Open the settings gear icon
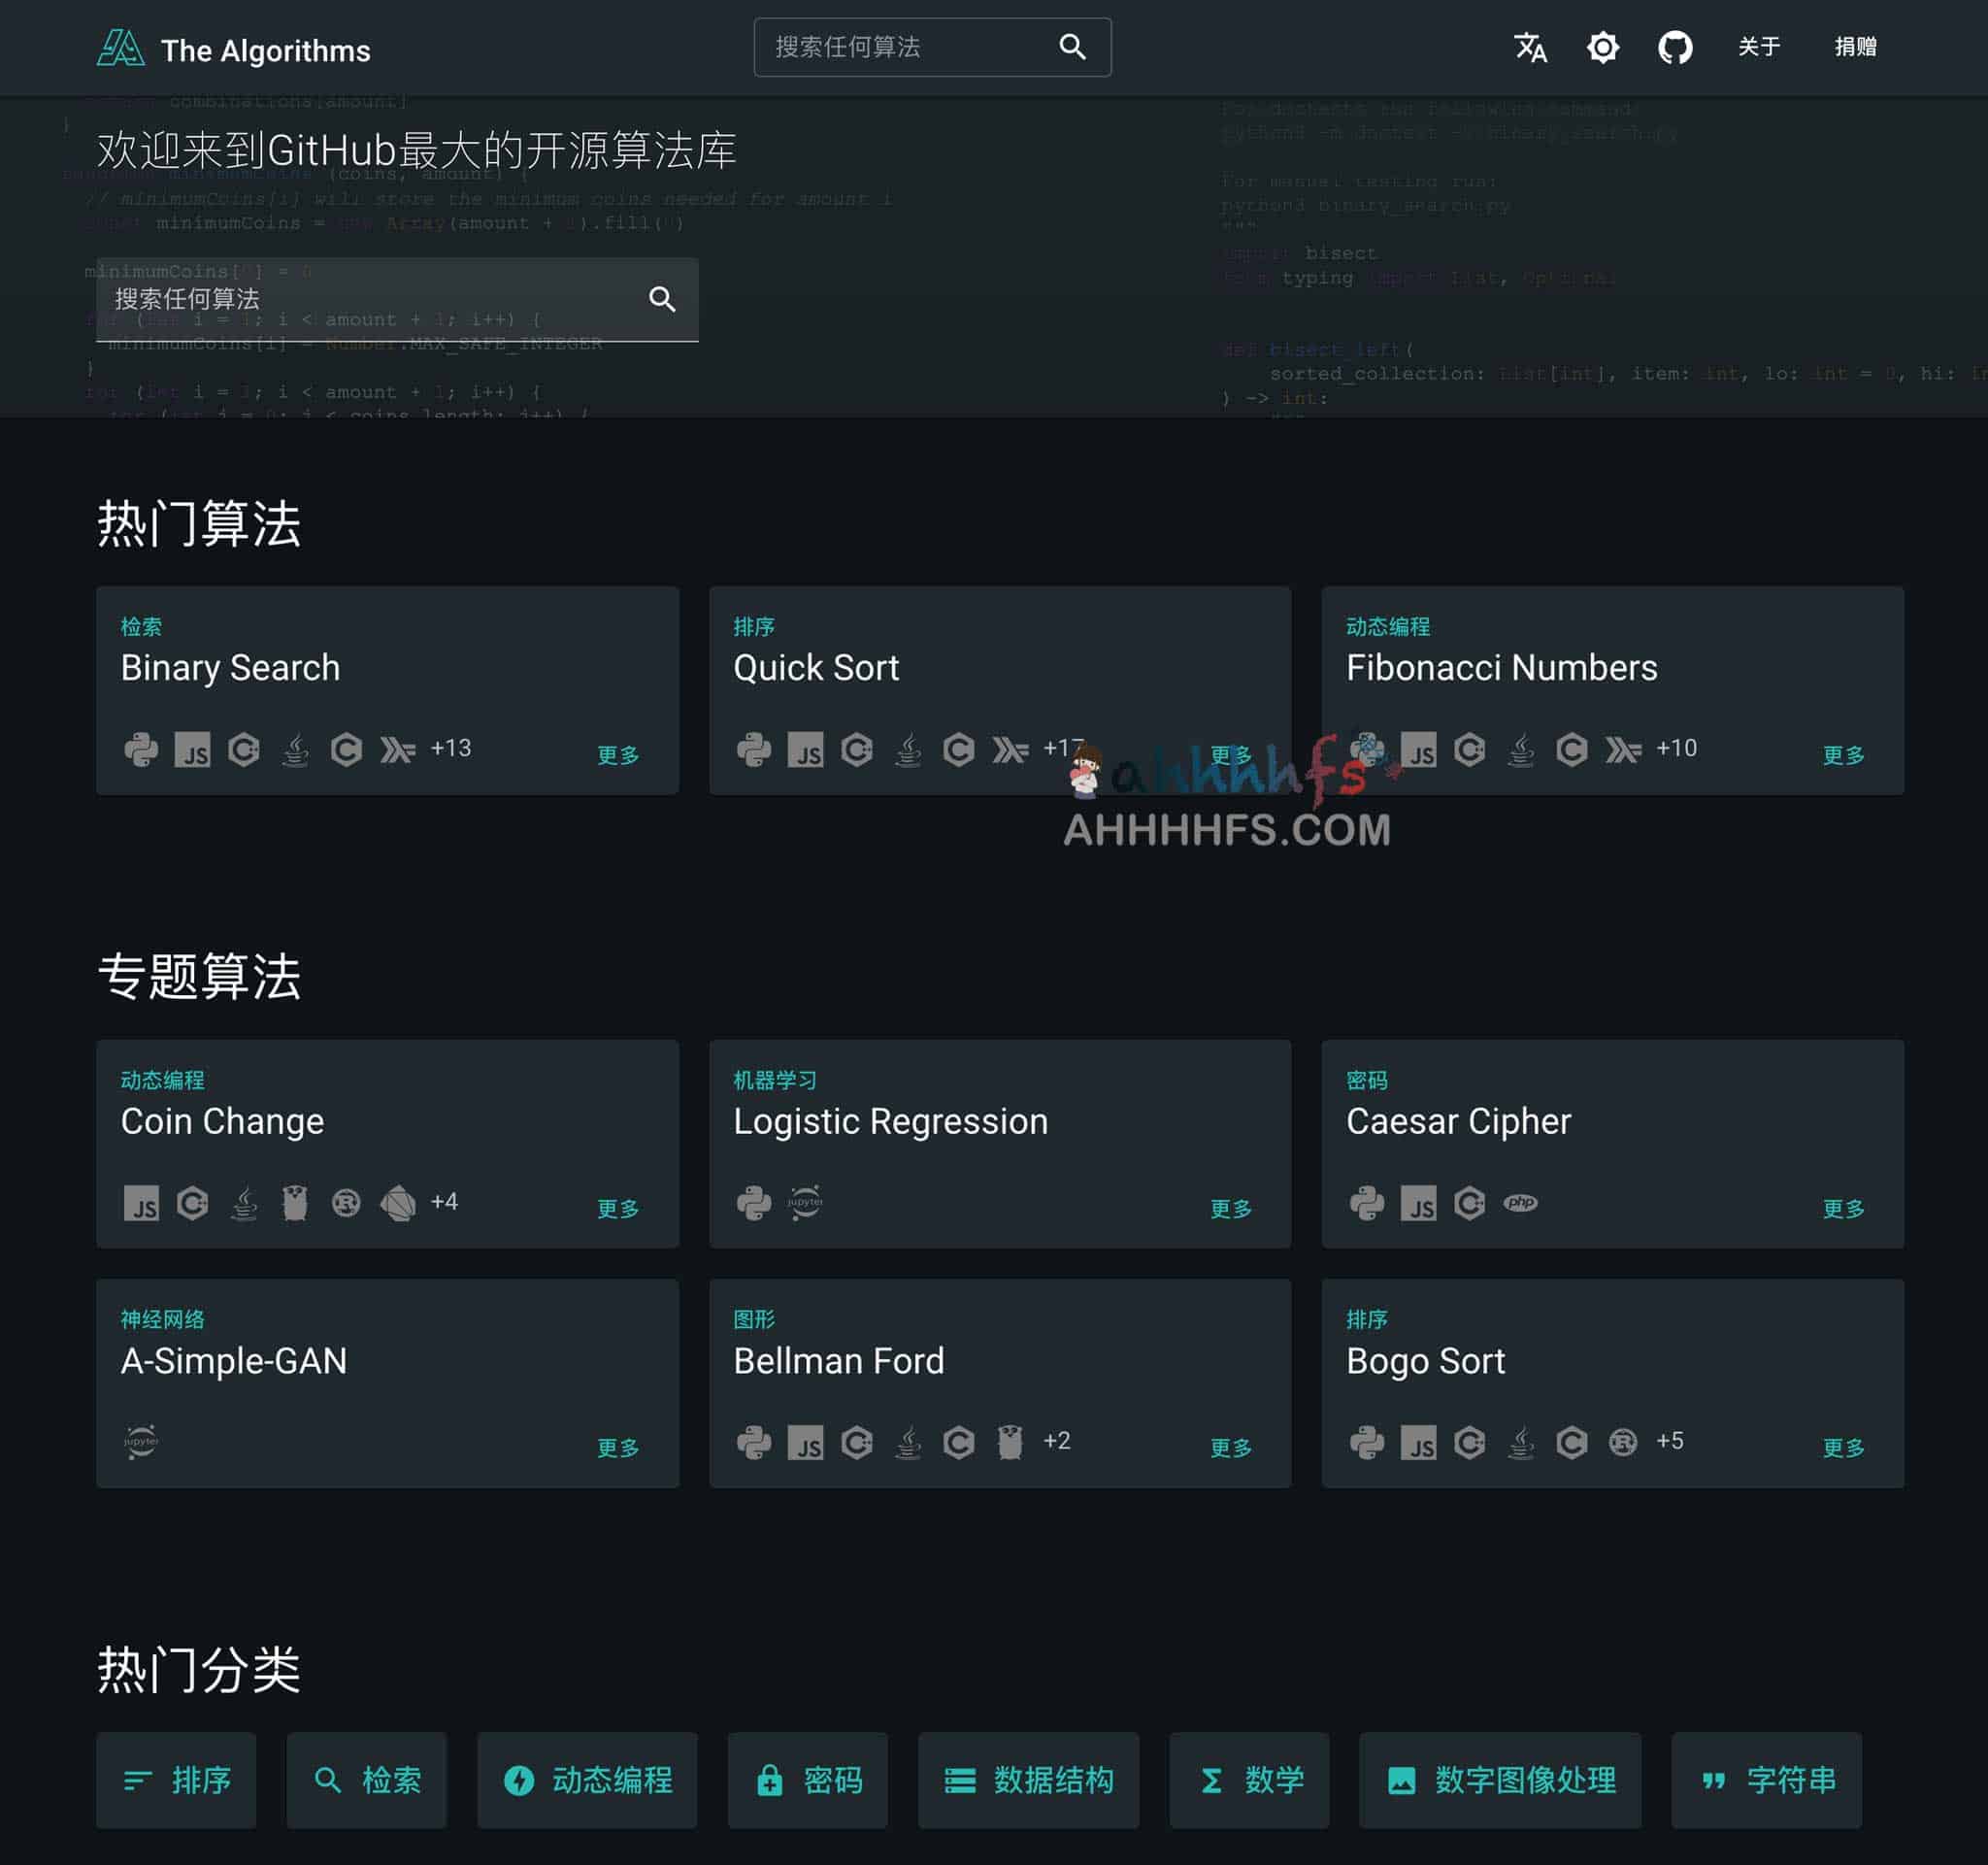 1602,47
